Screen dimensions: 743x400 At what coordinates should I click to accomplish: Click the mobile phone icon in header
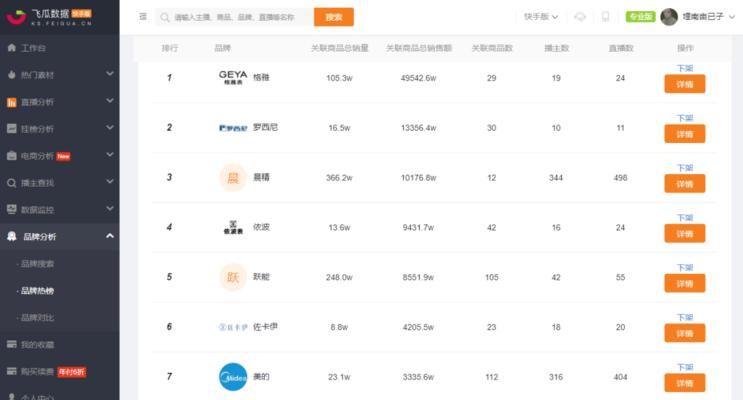[605, 17]
